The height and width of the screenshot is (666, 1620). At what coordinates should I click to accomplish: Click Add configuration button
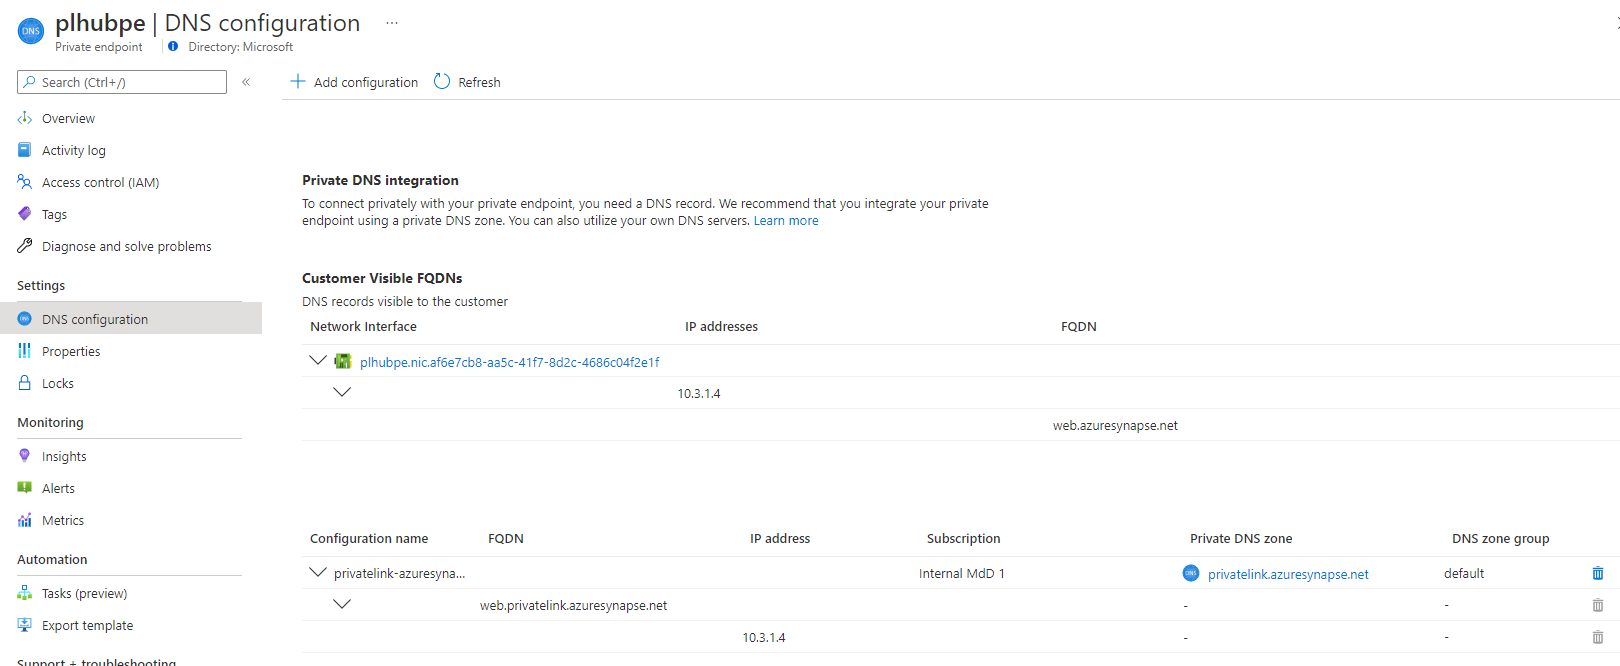pos(354,82)
